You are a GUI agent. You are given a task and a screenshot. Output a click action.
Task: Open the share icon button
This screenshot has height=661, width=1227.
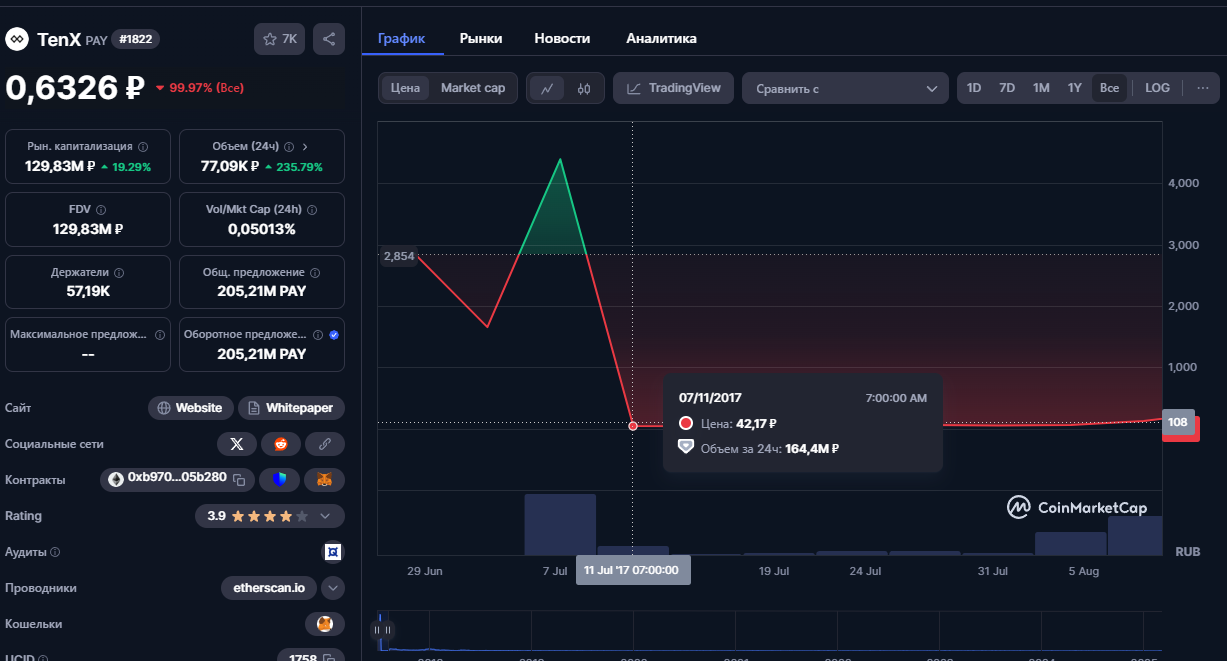(329, 40)
